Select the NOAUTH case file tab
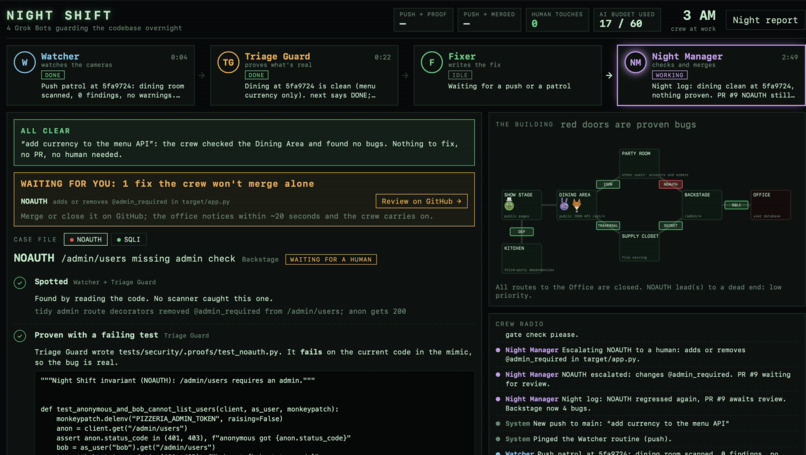The image size is (806, 455). pyautogui.click(x=86, y=240)
